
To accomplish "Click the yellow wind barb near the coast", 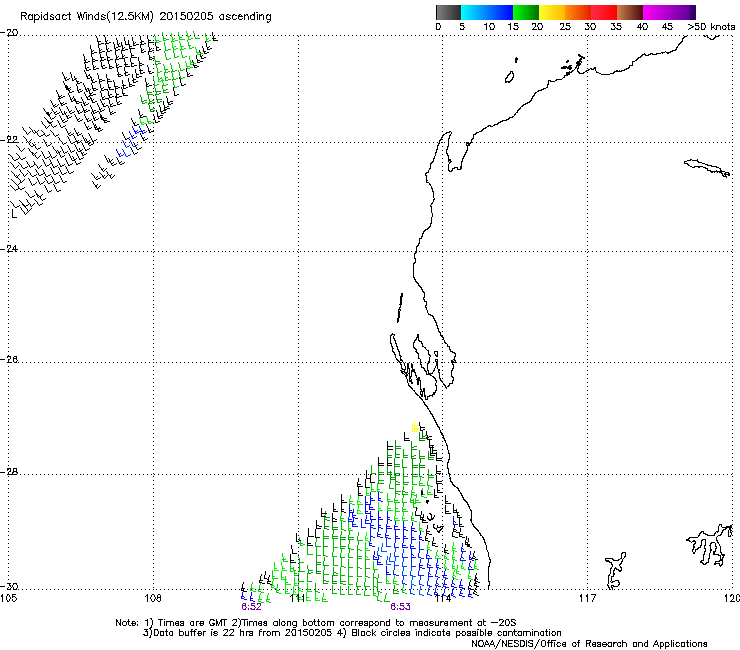I will click(415, 426).
